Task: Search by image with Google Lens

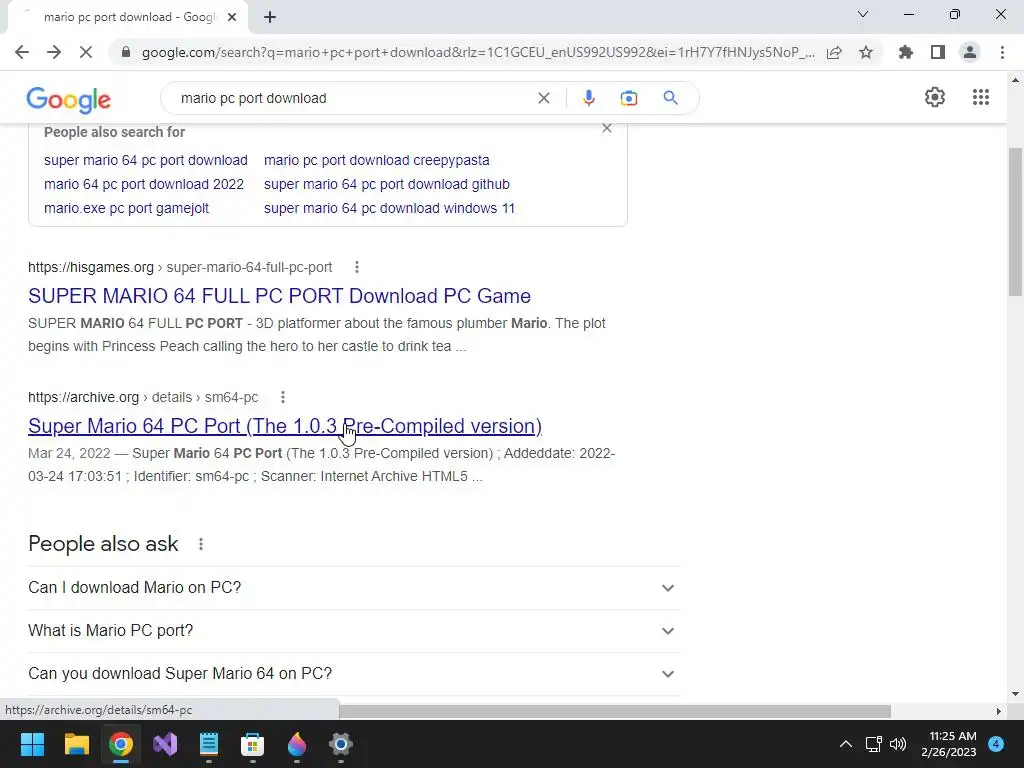Action: [628, 98]
